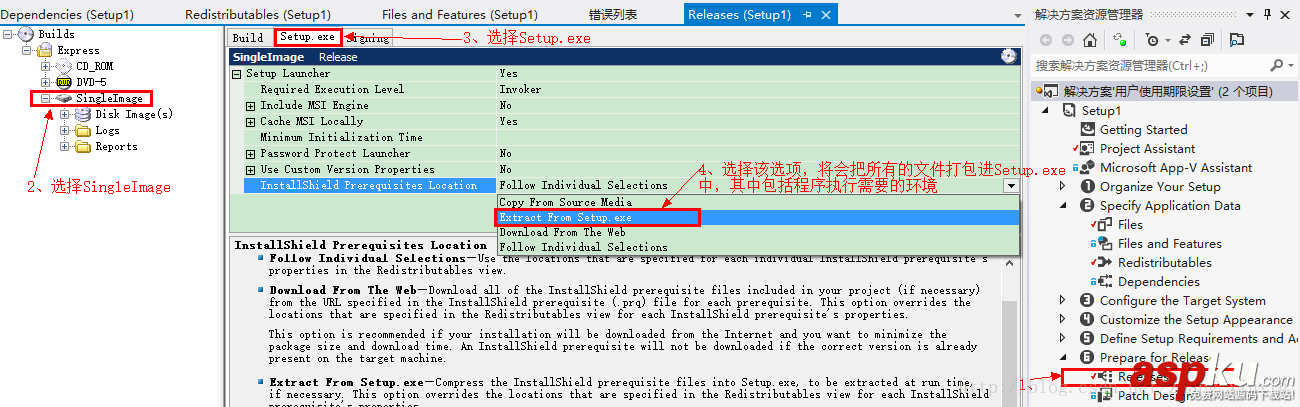Click the Microsoft App-V Assistant icon
The width and height of the screenshot is (1300, 407).
[1088, 167]
